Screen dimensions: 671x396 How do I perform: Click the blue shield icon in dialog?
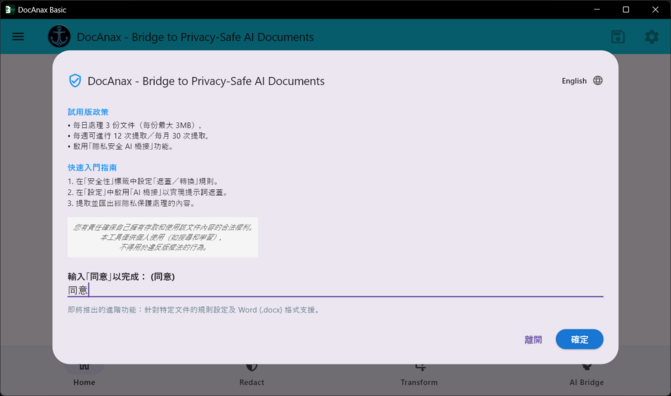[x=75, y=80]
